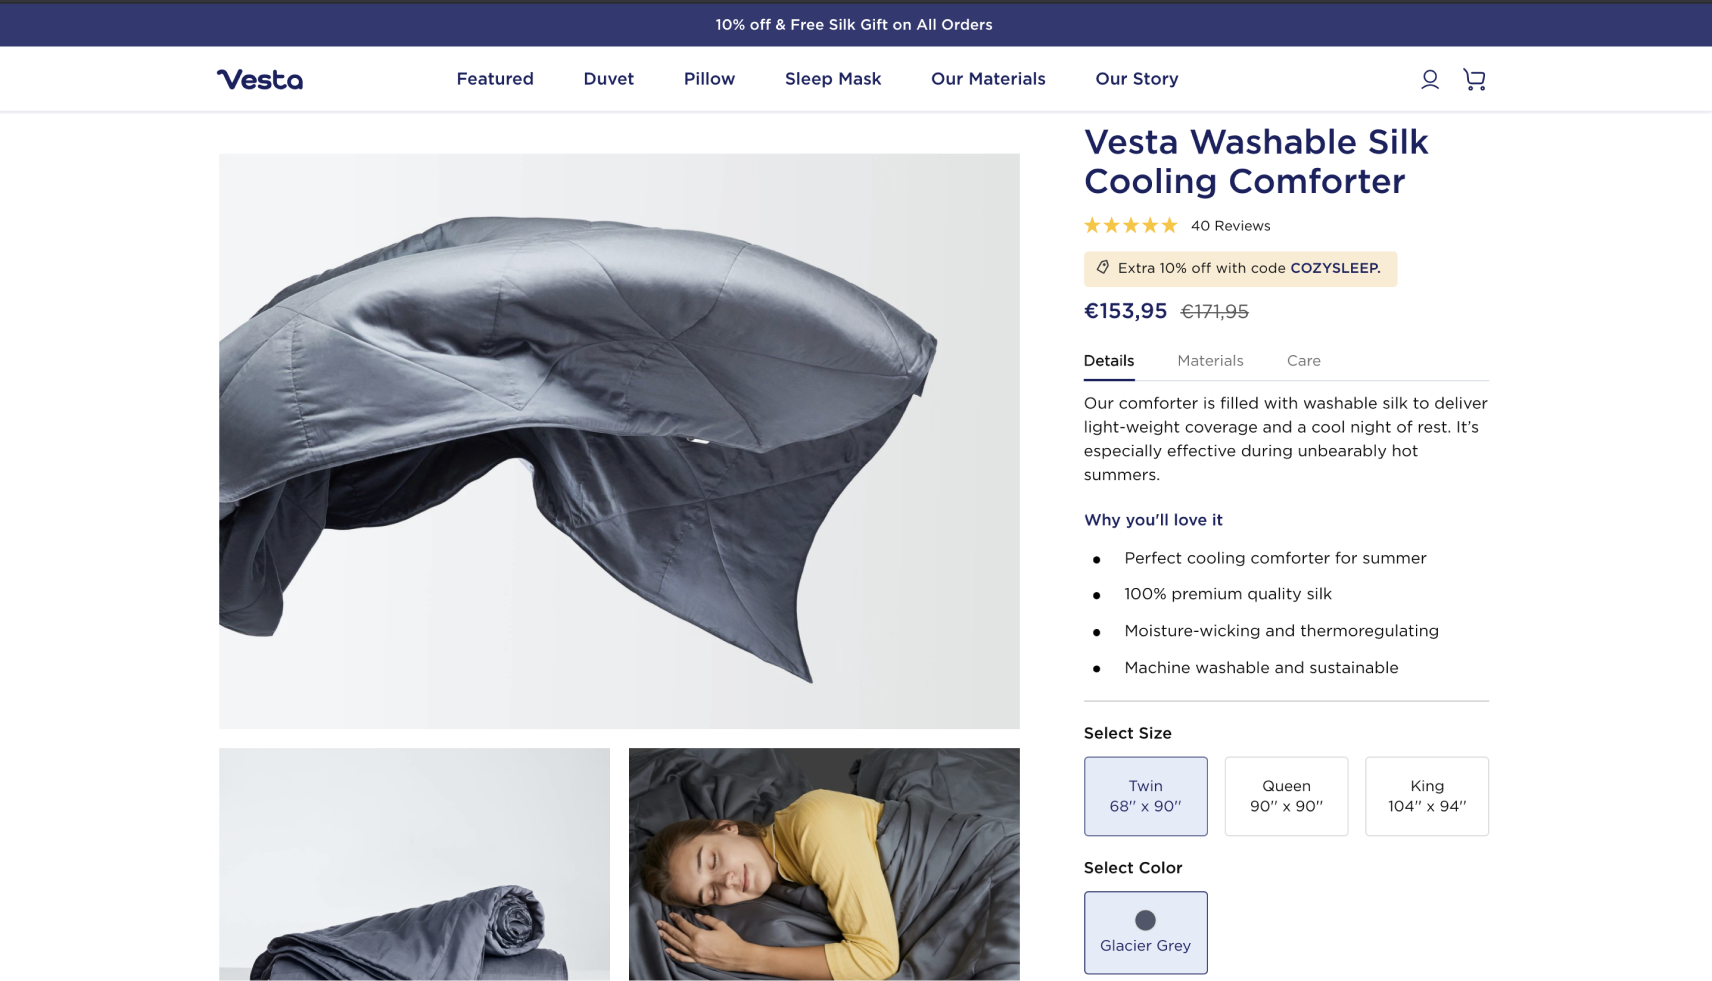Open the 40 Reviews link
The image size is (1712, 981).
(x=1230, y=226)
